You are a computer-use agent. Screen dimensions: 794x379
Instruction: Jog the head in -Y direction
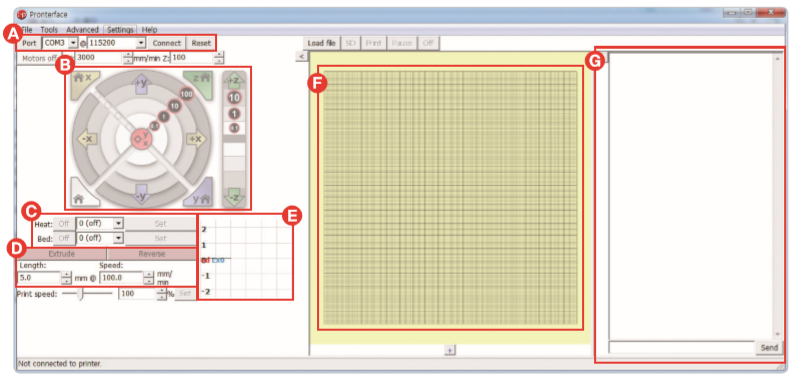pyautogui.click(x=141, y=194)
